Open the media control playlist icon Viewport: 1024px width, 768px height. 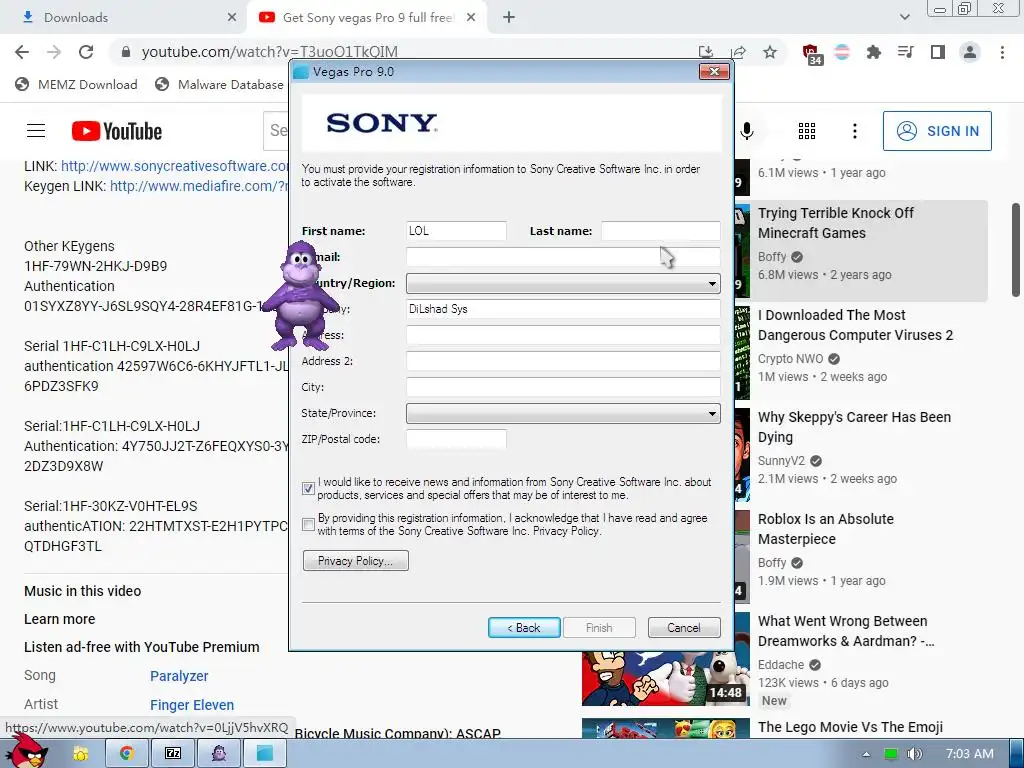pyautogui.click(x=905, y=52)
